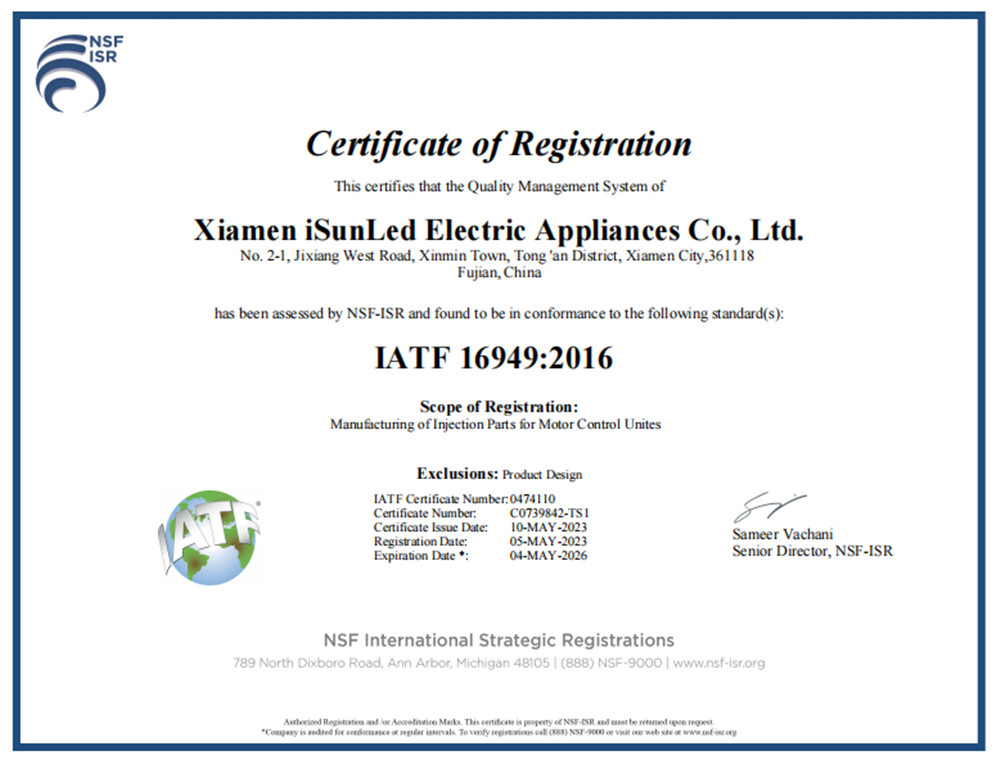Click the "Fujian, China" text
The width and height of the screenshot is (1000, 764).
point(499,273)
